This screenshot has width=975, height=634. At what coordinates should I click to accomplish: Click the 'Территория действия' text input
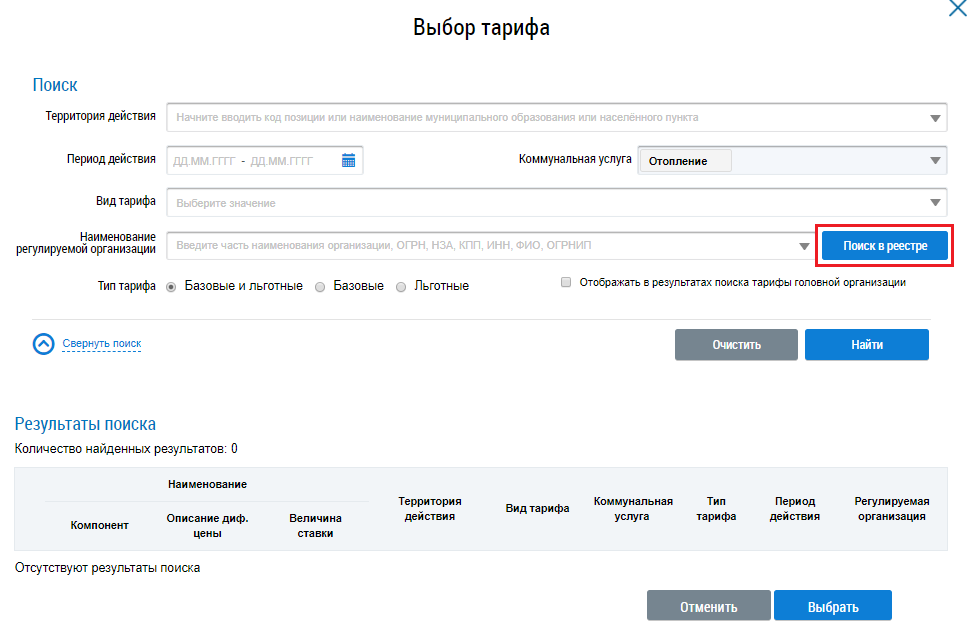[x=540, y=118]
